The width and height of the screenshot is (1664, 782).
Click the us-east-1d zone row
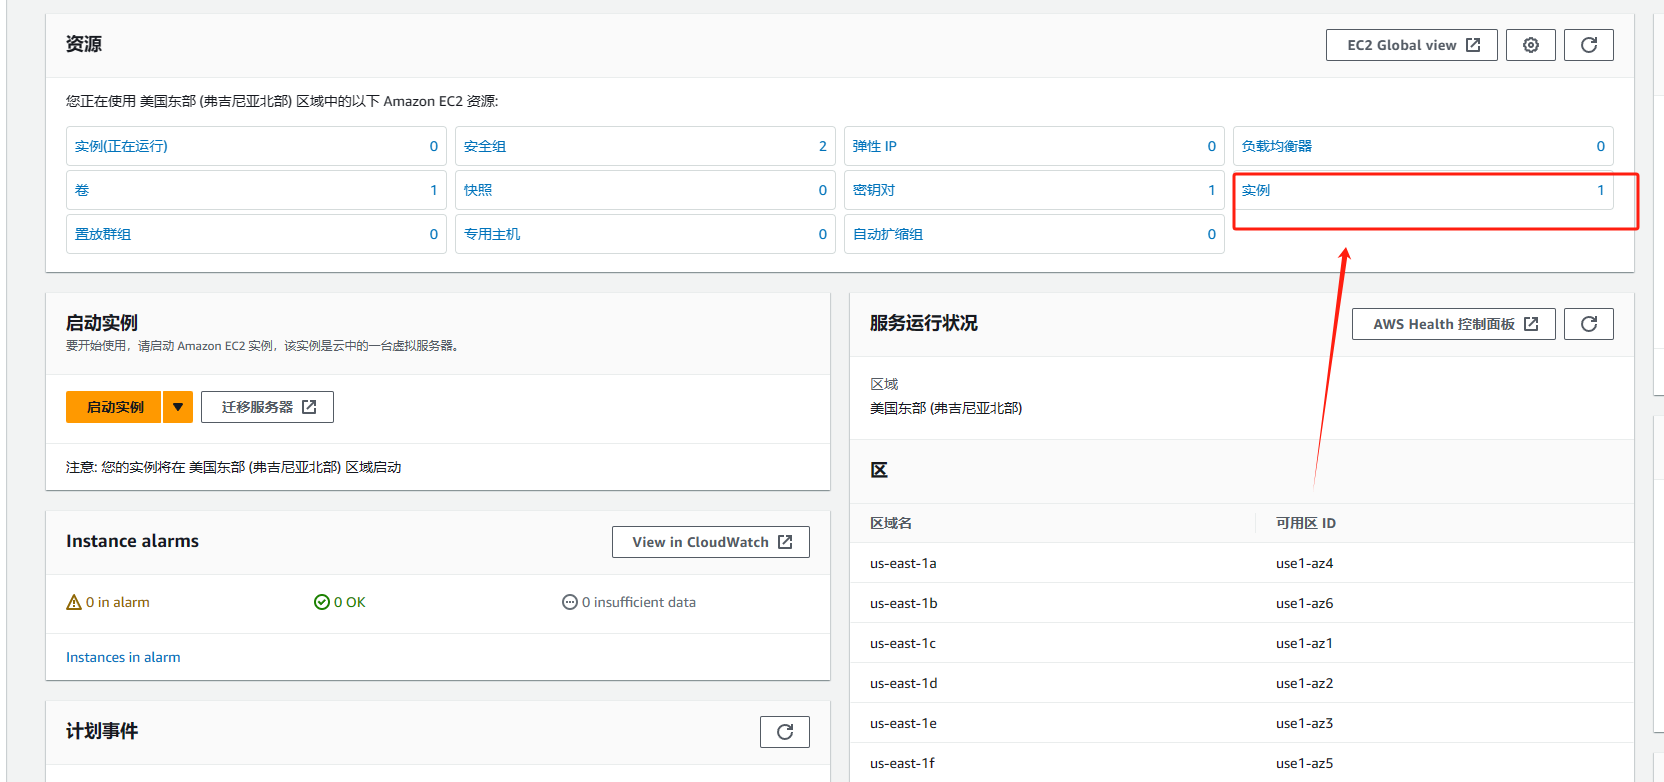1241,683
